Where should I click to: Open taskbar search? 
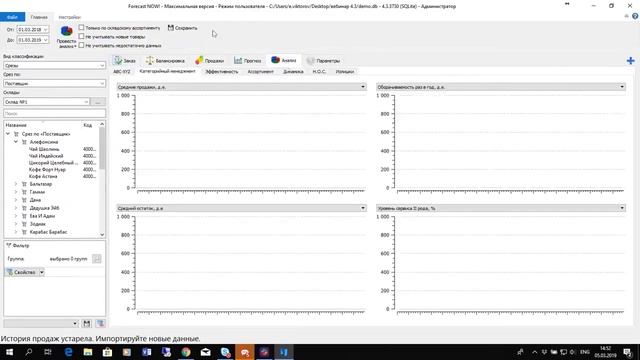point(29,352)
